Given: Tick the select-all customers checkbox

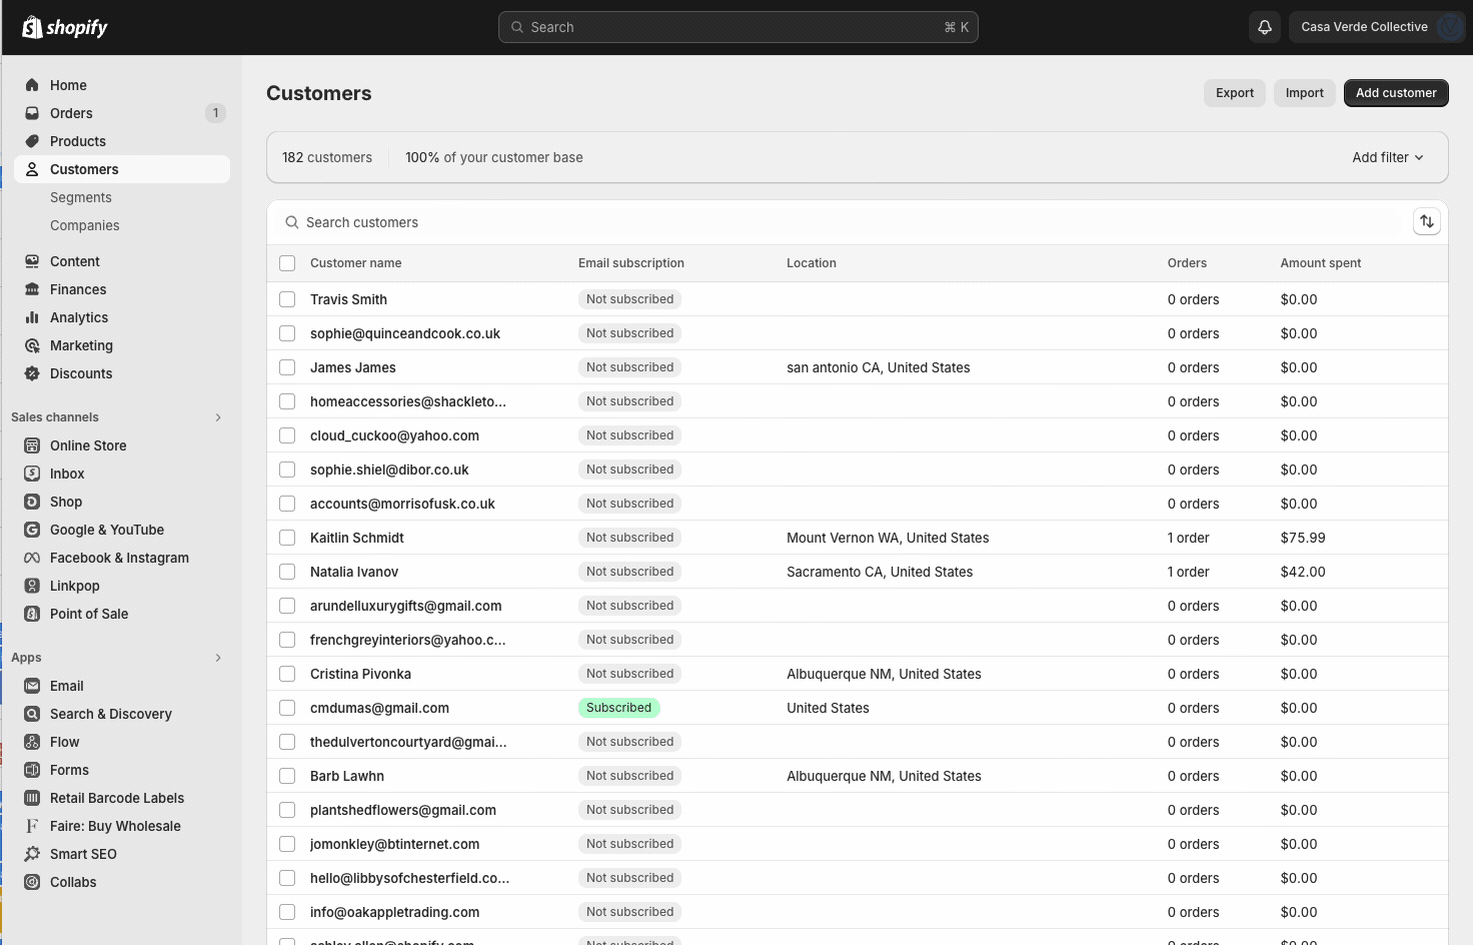Looking at the screenshot, I should [287, 263].
